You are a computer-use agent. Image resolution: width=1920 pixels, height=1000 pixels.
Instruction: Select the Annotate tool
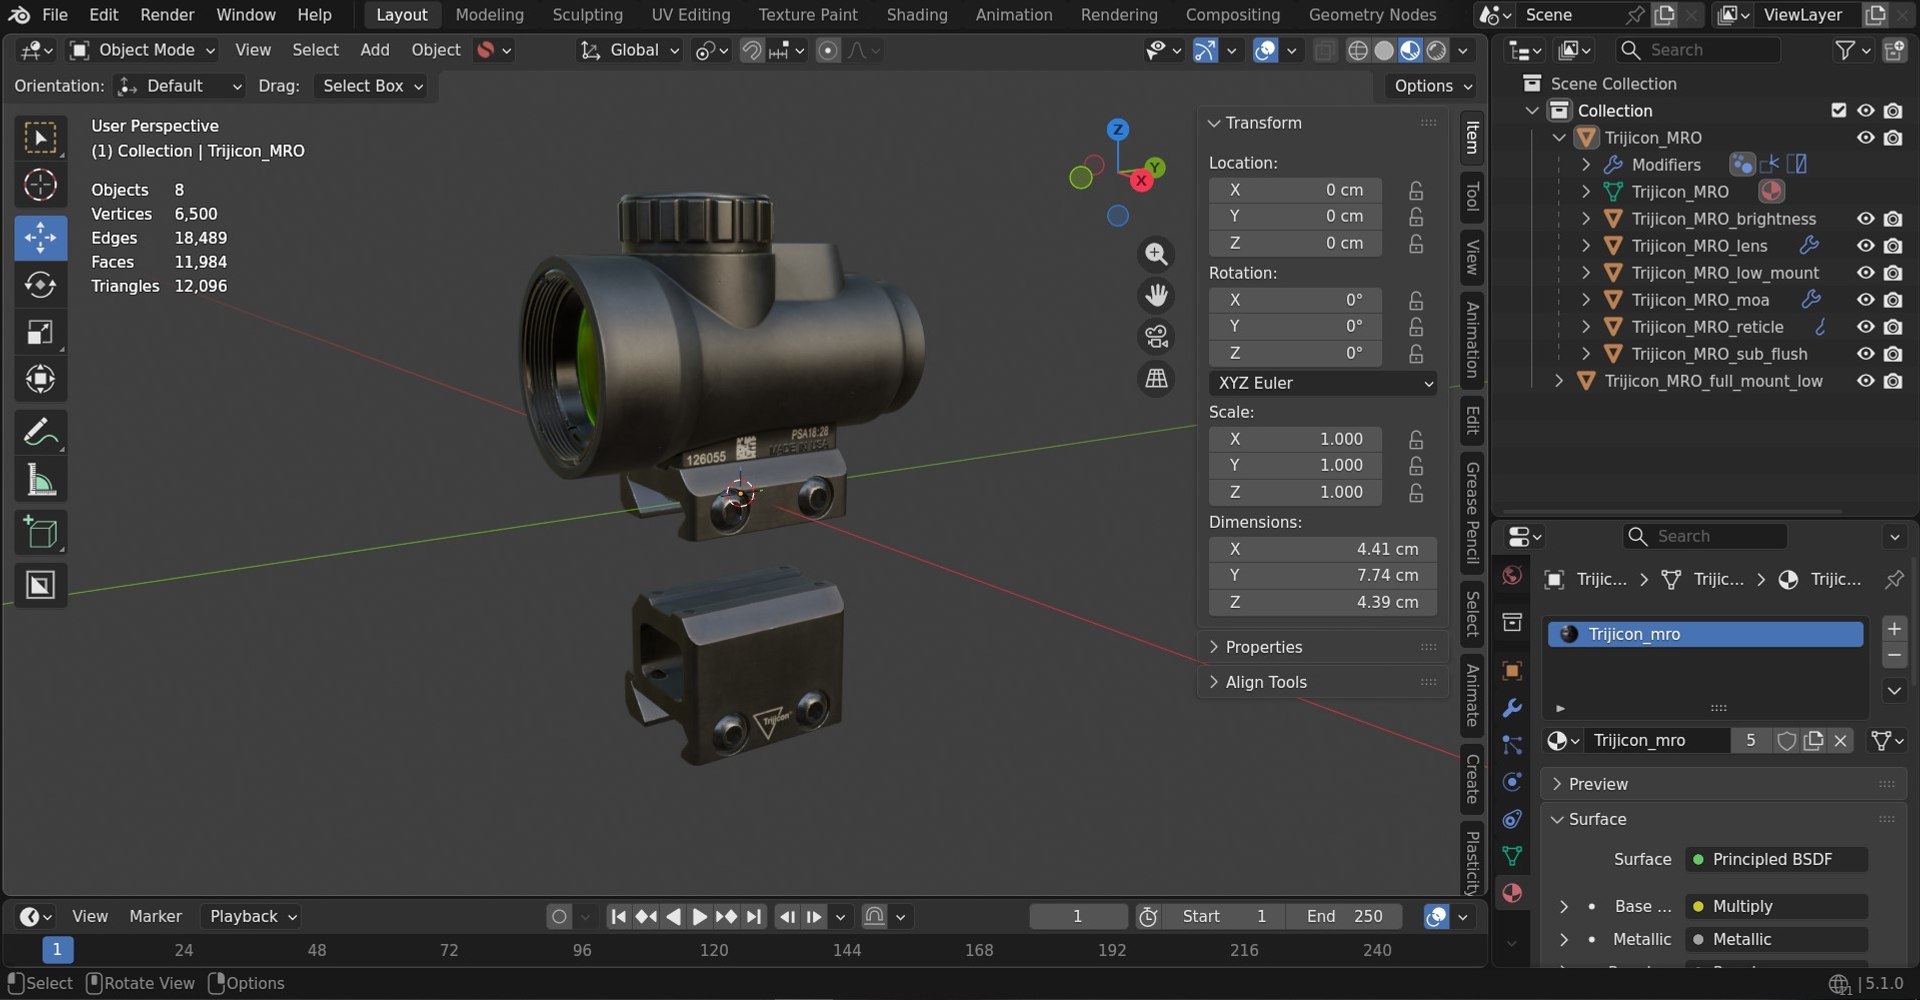click(40, 432)
